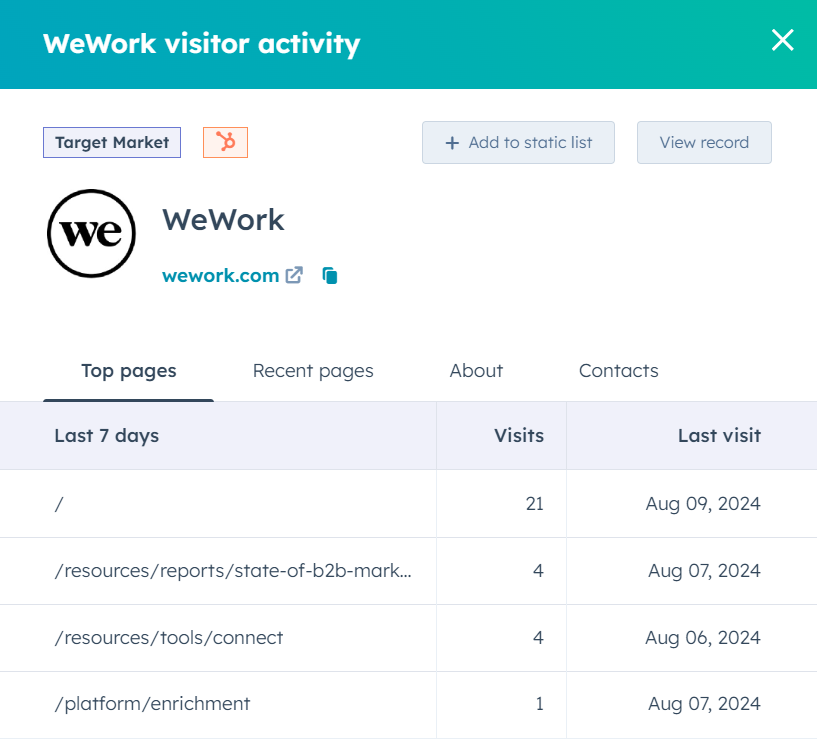Select the /resources/tools/connect page row
Viewport: 817px width, 741px height.
click(x=408, y=638)
